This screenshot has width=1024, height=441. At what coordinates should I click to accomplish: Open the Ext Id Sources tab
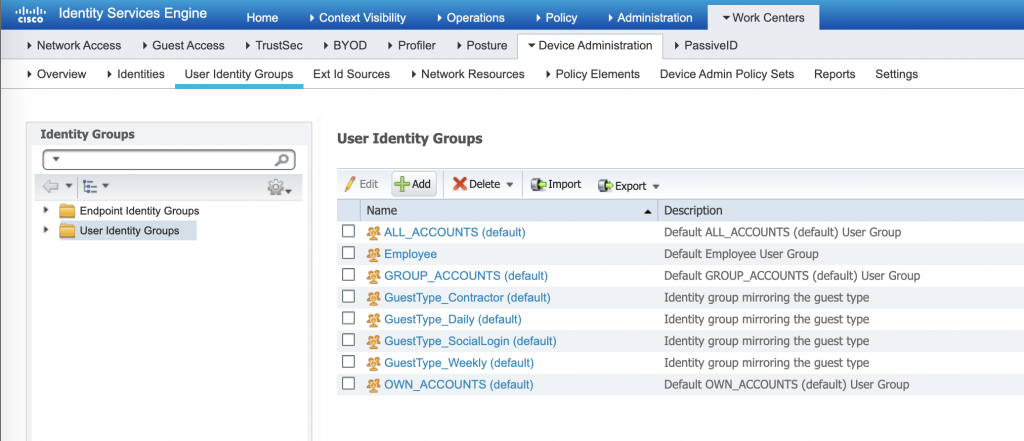point(351,74)
